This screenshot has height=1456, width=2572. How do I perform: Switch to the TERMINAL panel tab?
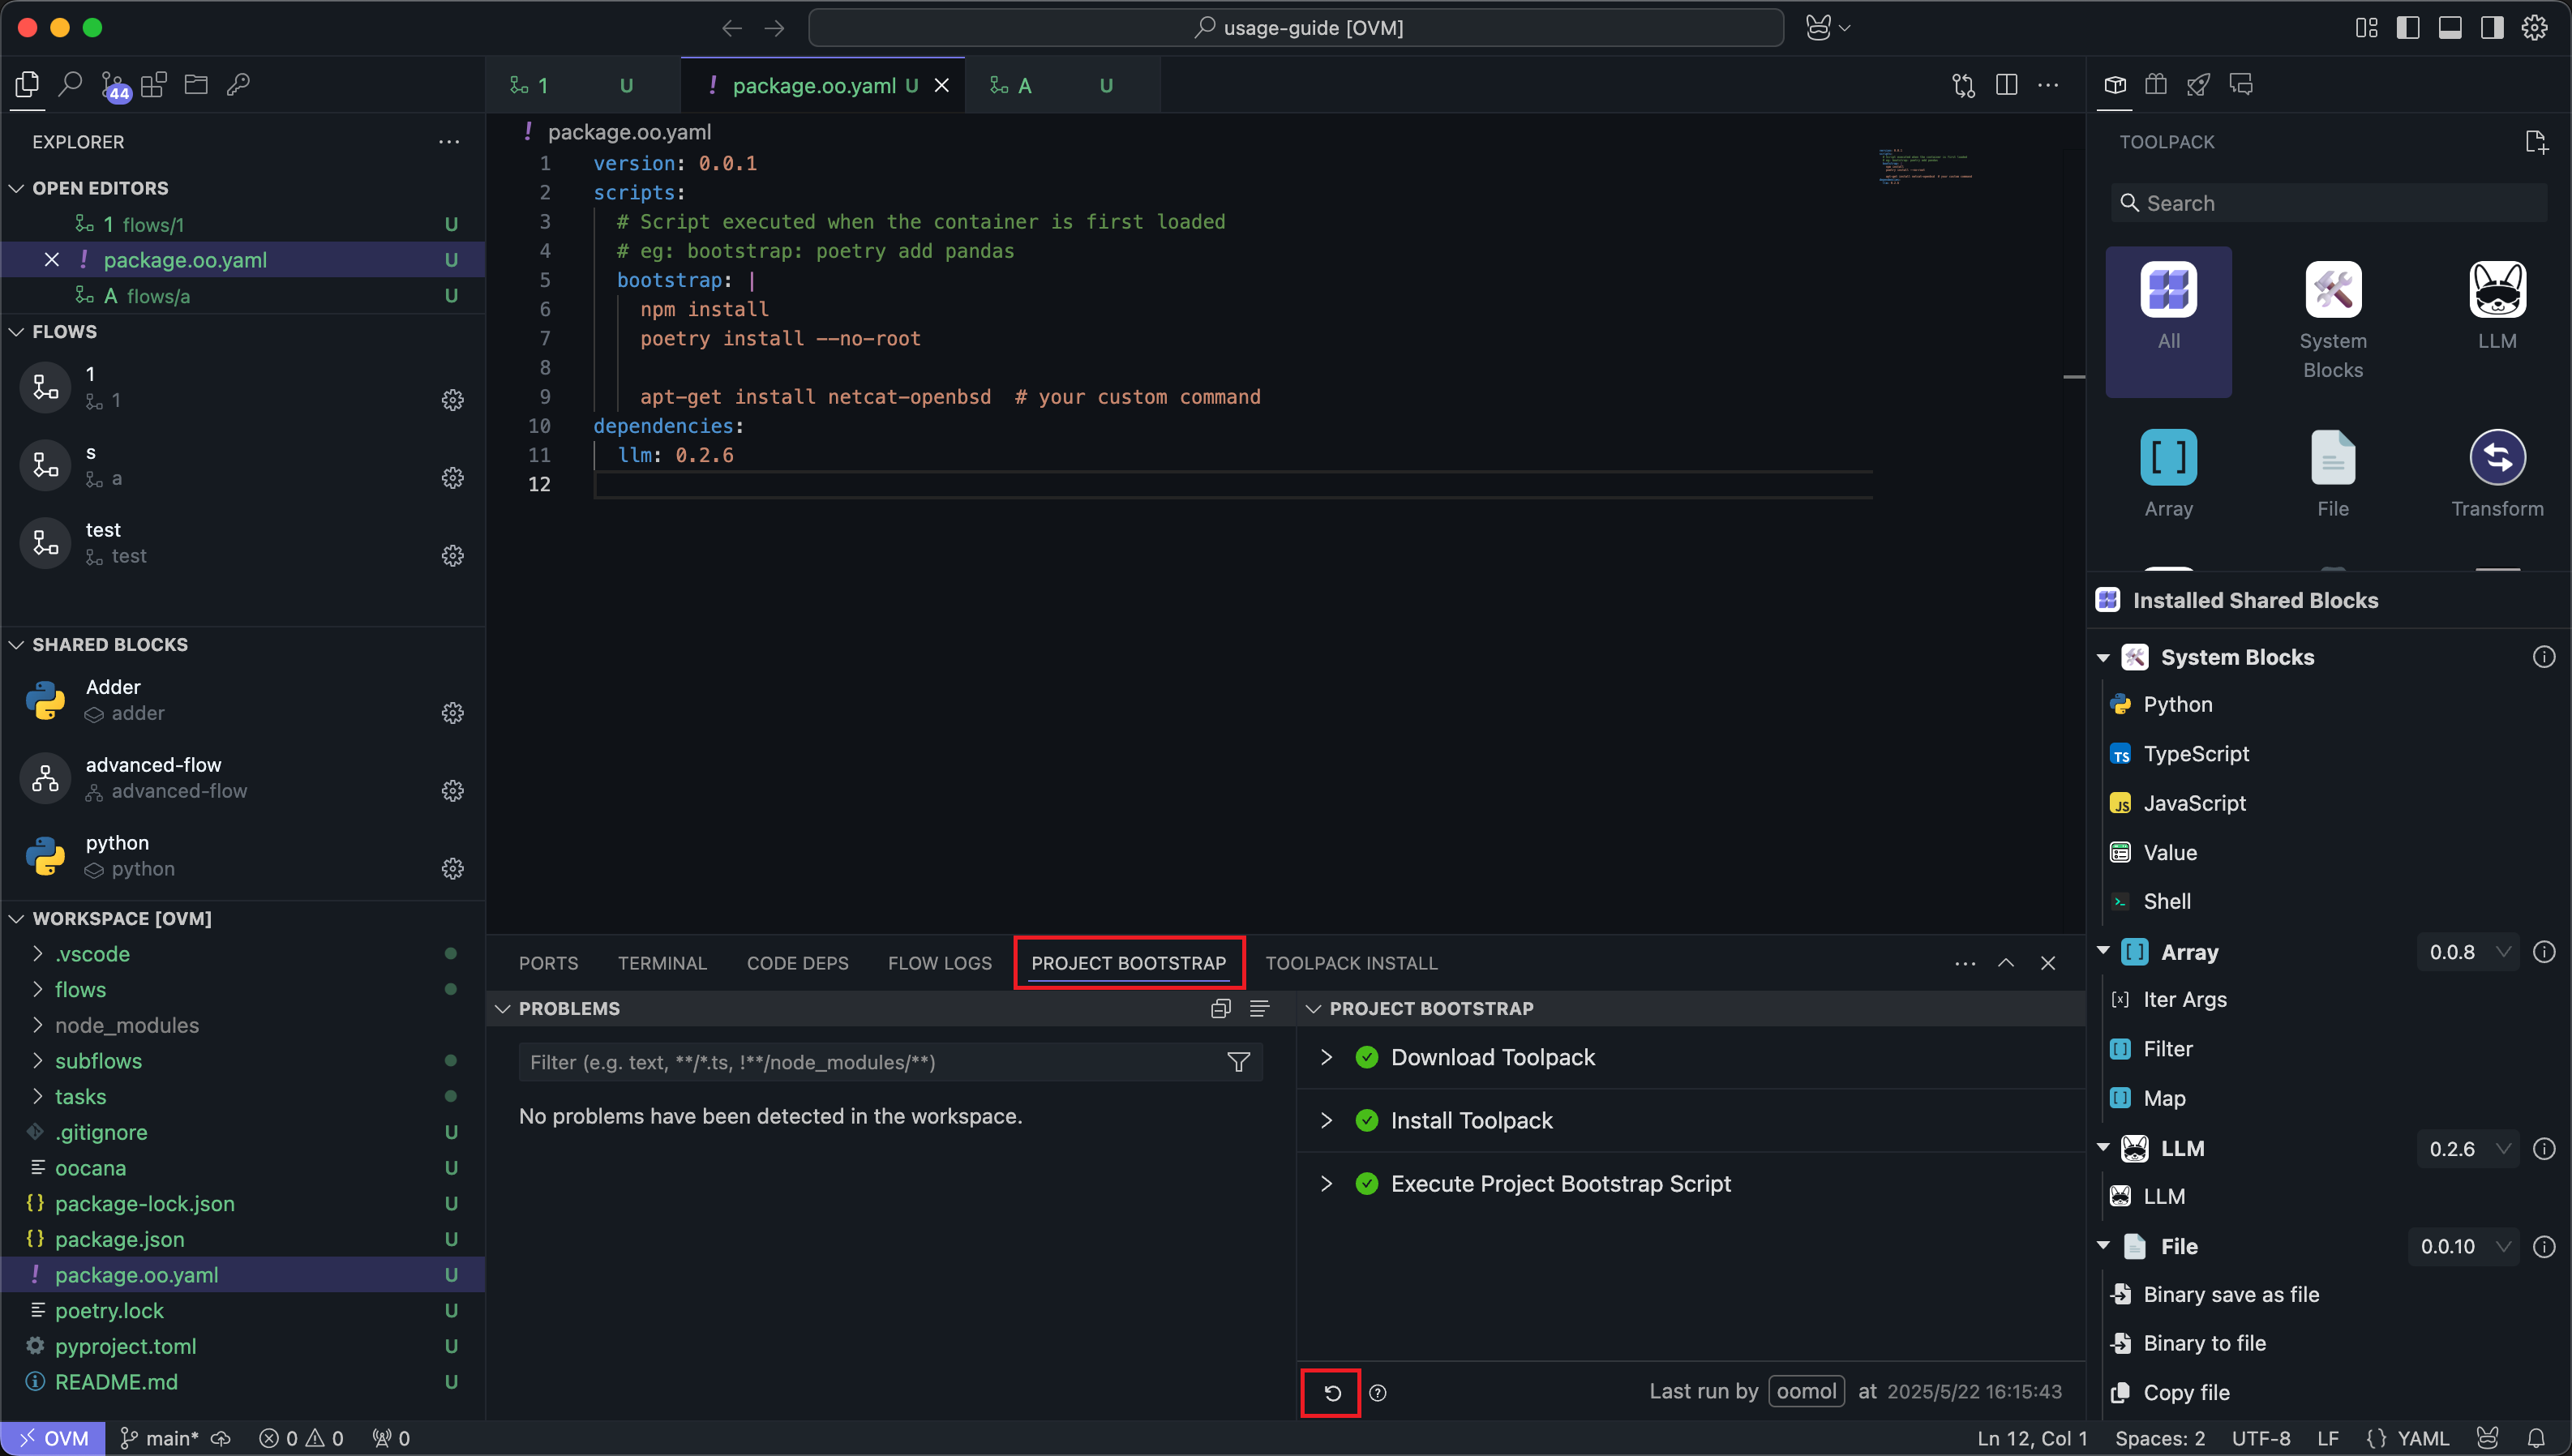[x=661, y=962]
